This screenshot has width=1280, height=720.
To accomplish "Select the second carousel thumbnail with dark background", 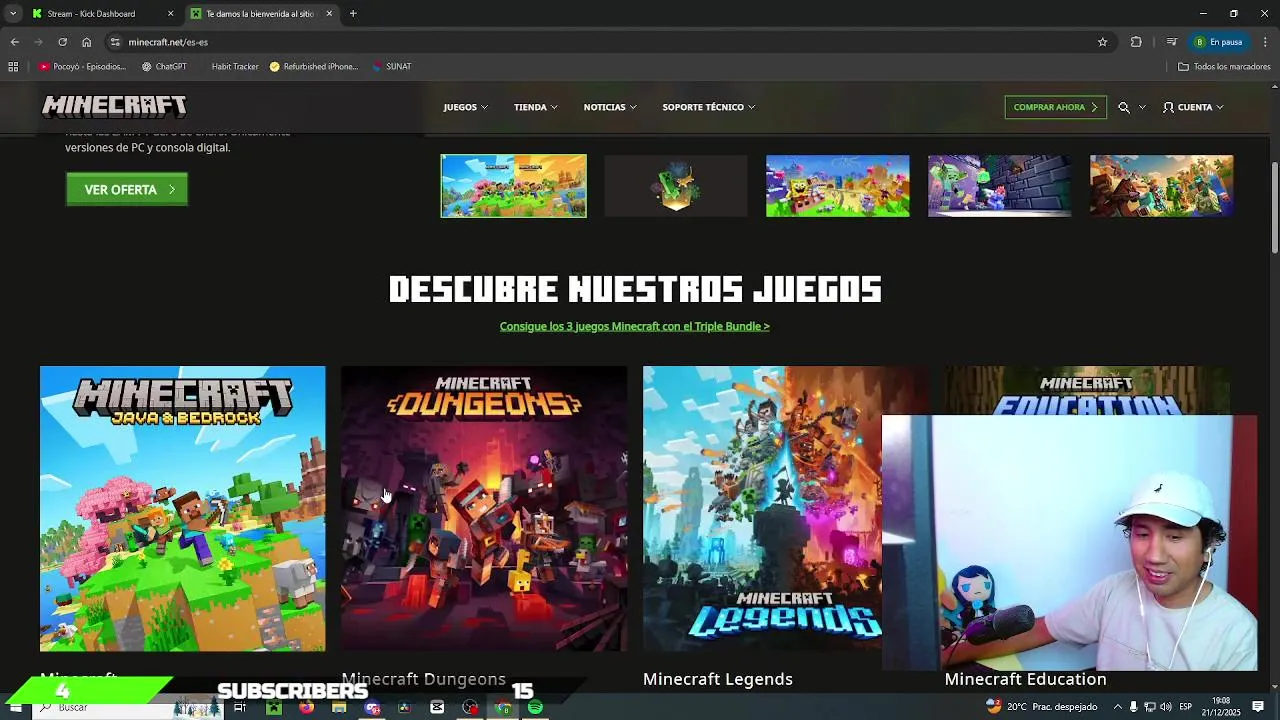I will pos(676,186).
